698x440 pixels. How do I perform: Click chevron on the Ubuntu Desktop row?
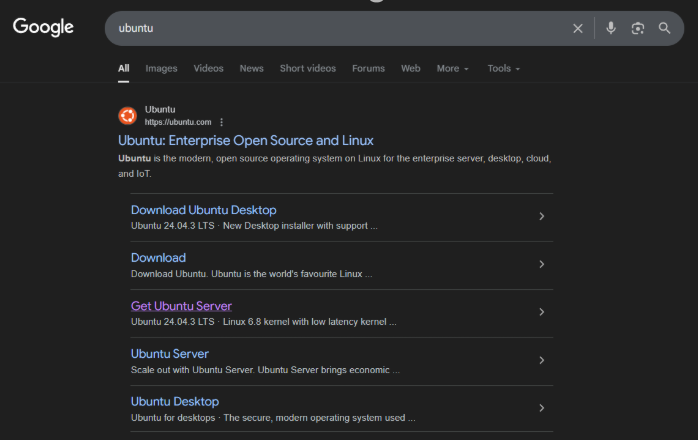[541, 408]
